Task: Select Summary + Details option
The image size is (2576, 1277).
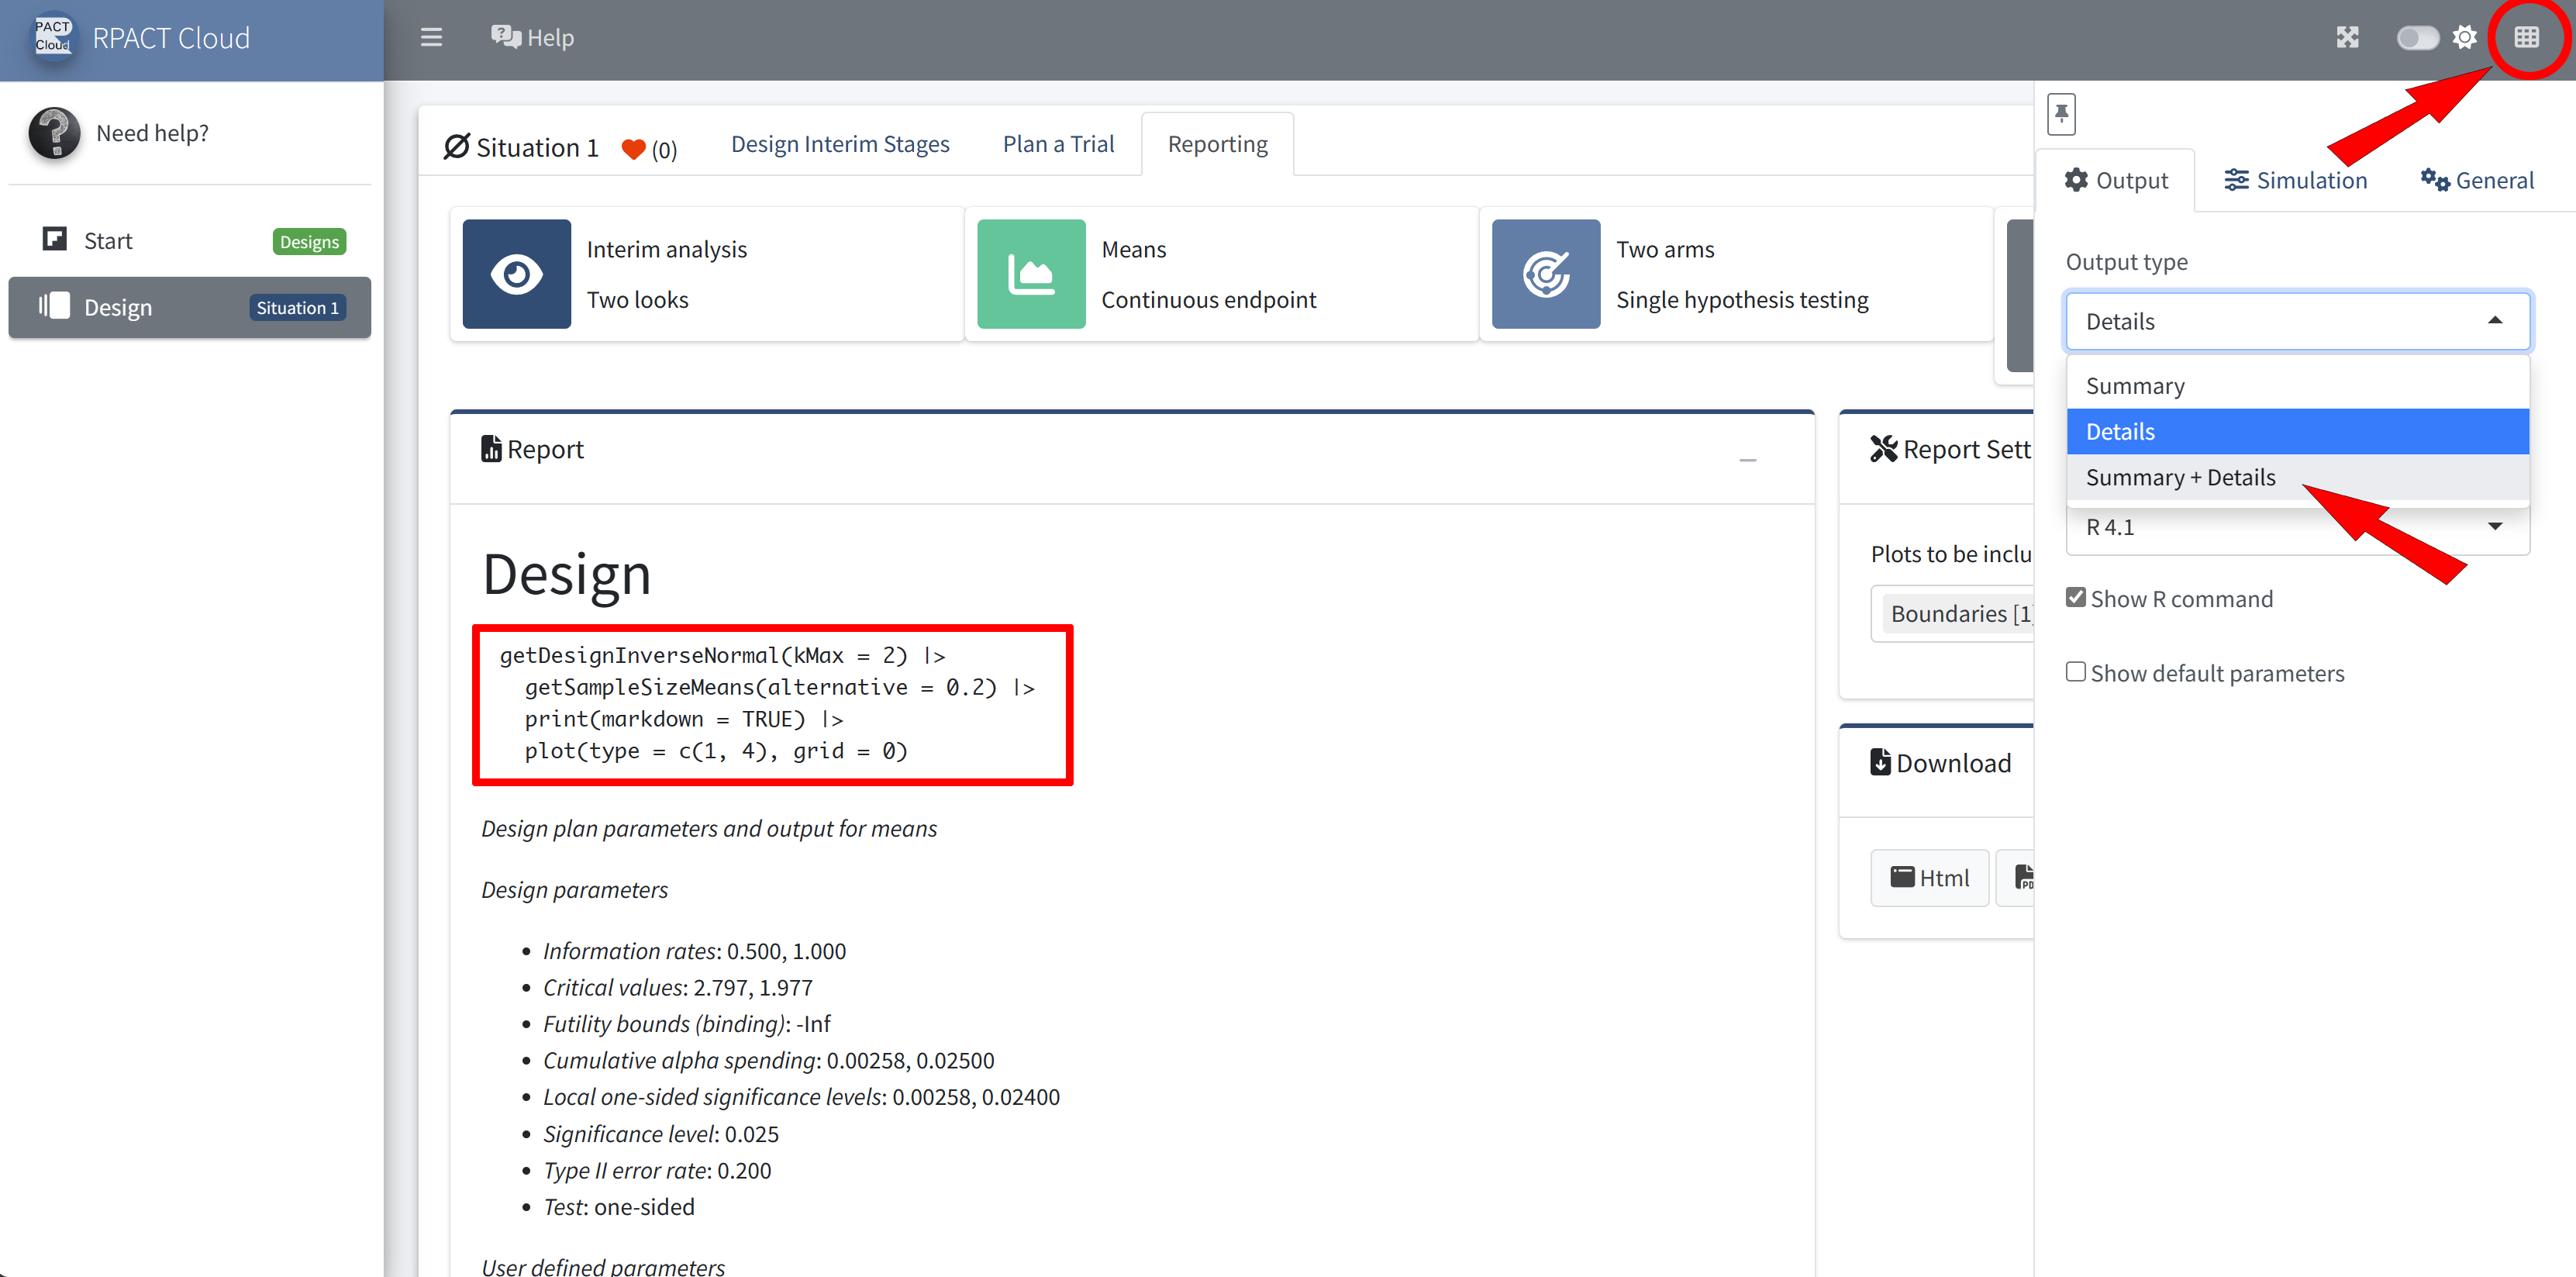Action: click(2180, 478)
